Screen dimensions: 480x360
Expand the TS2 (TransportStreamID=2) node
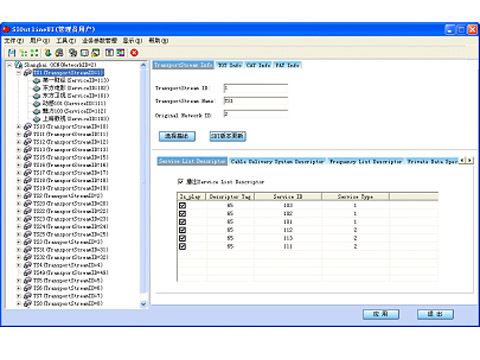click(x=19, y=196)
